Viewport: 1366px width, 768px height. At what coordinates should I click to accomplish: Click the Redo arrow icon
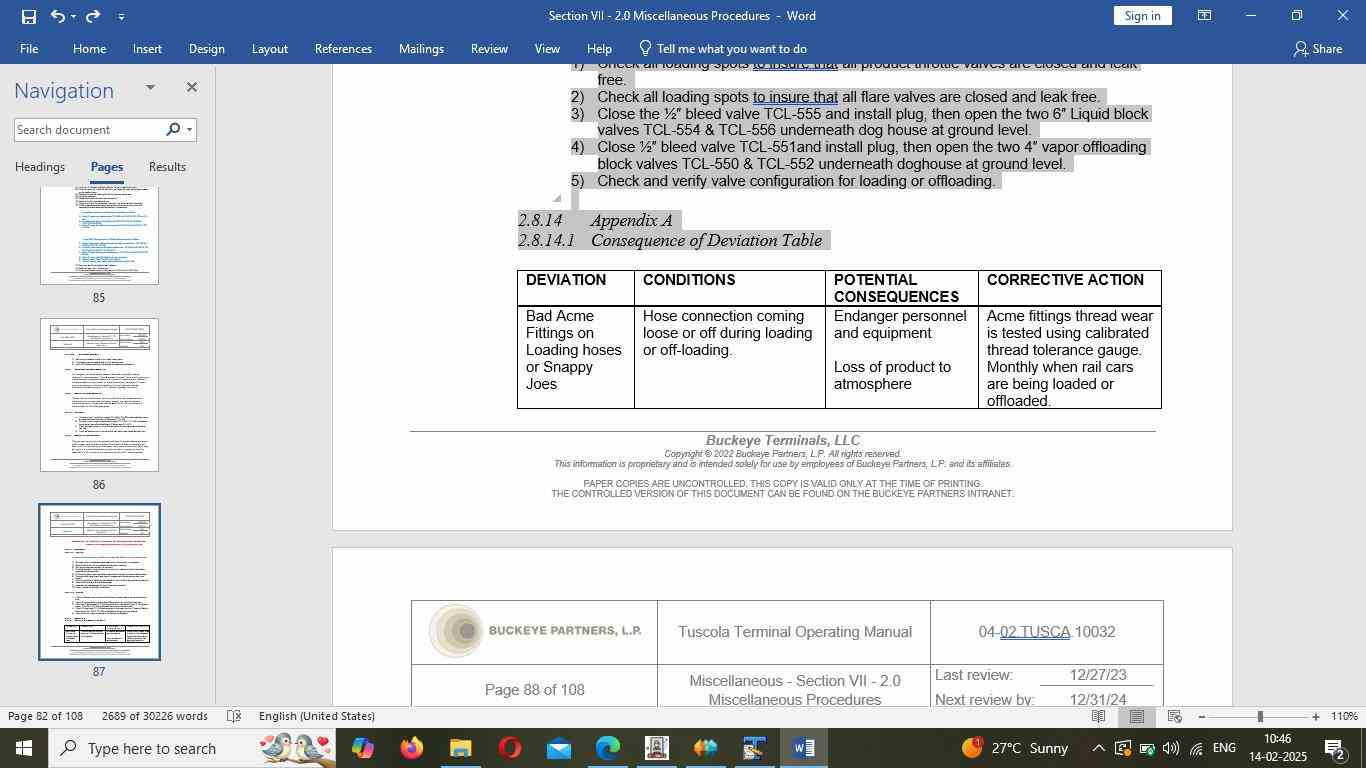[x=93, y=16]
